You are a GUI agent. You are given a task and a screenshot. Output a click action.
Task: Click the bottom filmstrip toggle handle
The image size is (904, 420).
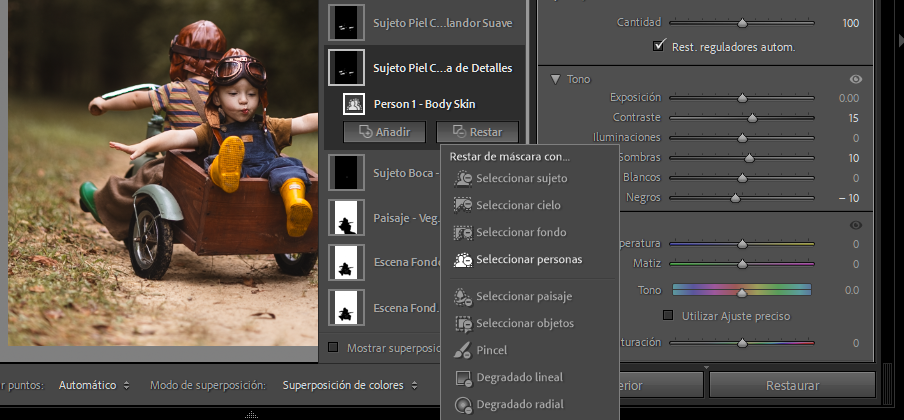[251, 415]
